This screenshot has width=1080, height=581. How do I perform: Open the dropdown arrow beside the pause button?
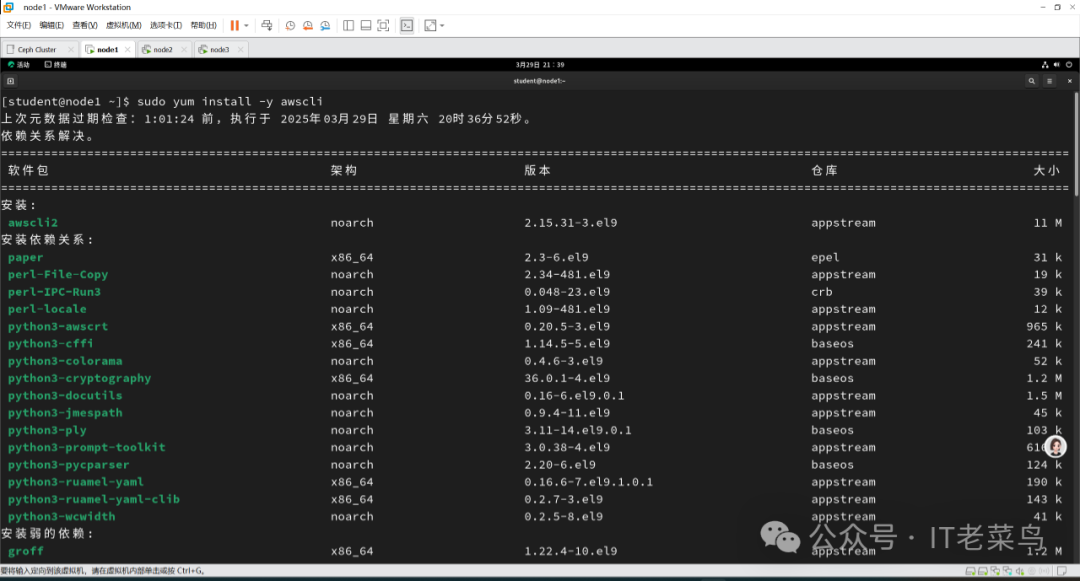click(x=246, y=25)
